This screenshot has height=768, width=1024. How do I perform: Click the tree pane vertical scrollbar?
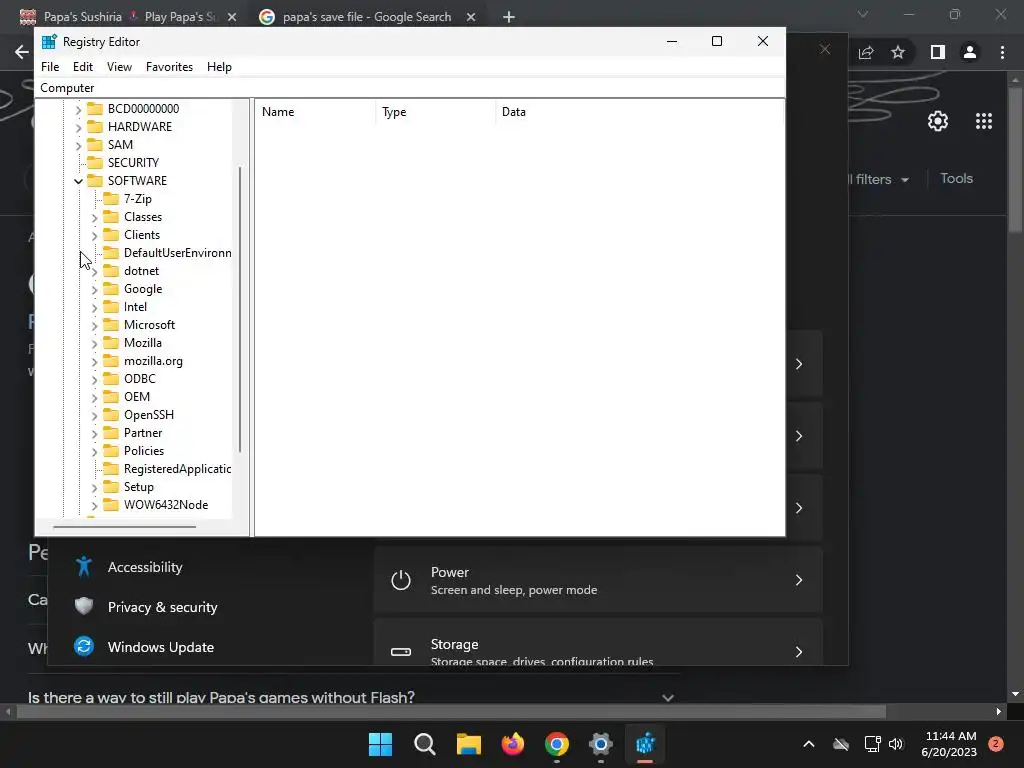tap(240, 310)
